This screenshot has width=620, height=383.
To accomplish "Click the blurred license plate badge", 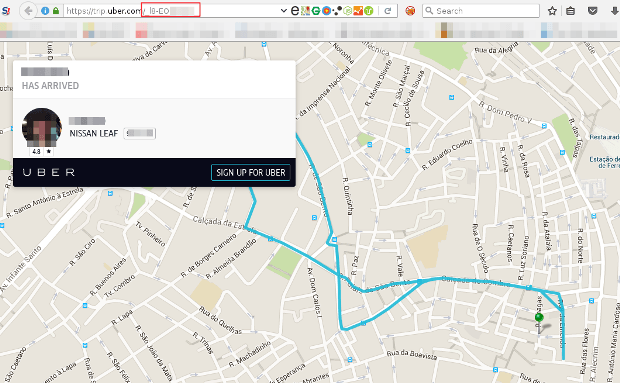I will (140, 134).
